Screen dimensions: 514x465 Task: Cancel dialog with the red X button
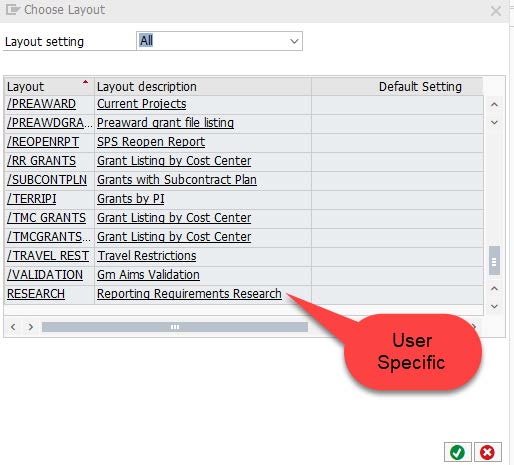point(487,452)
